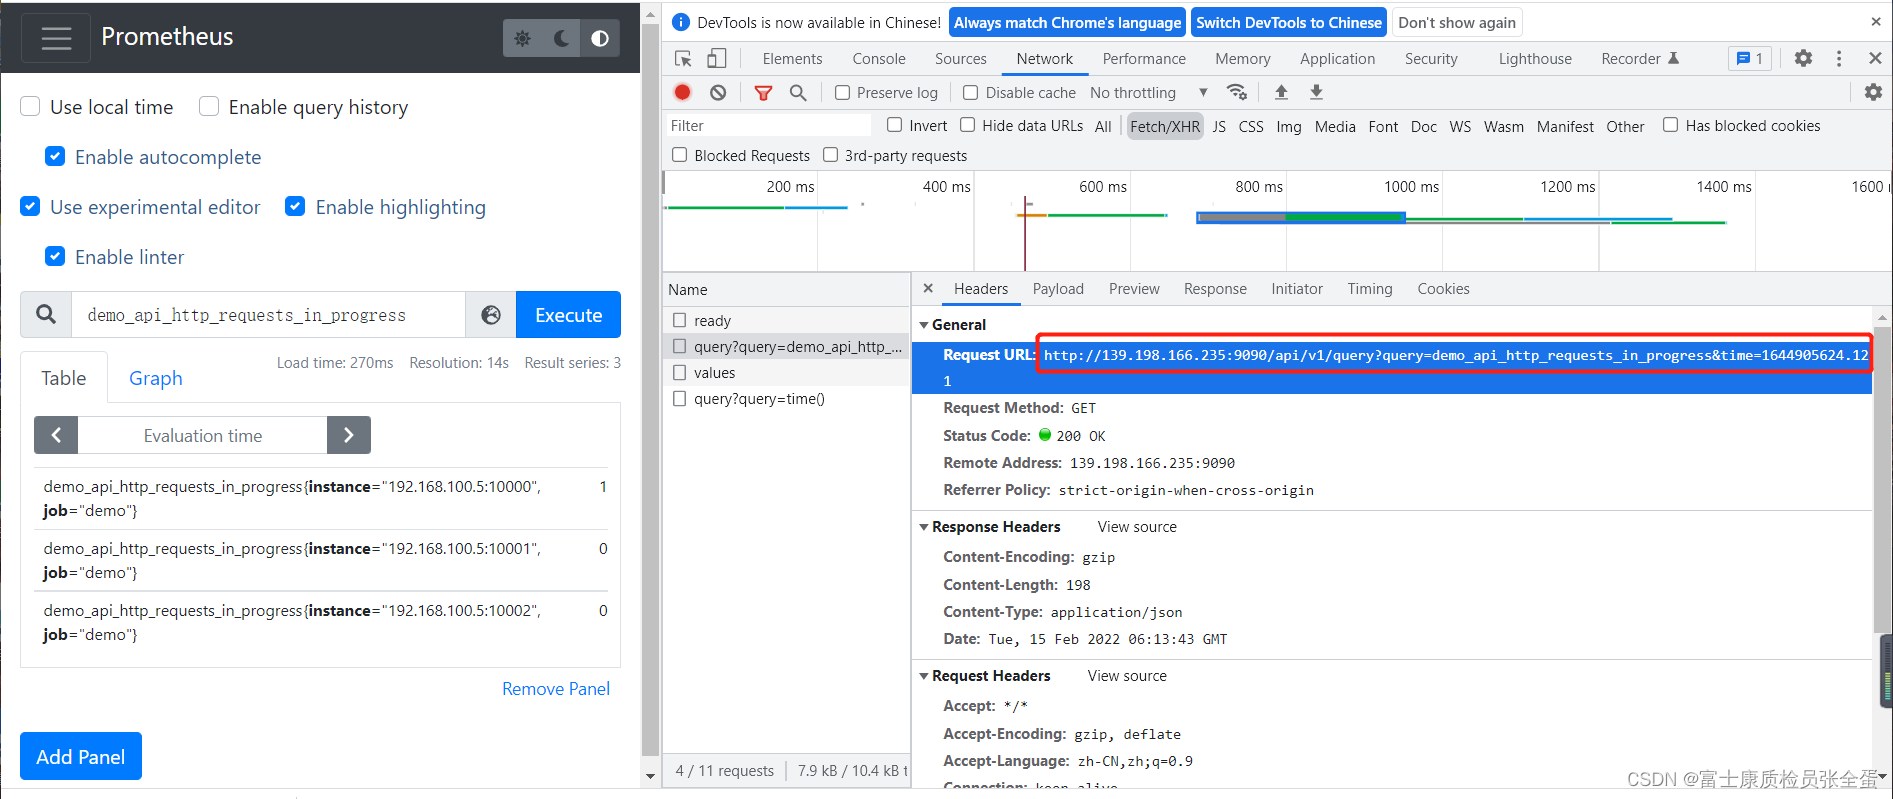Screen dimensions: 1893x799
Task: Go to previous evaluation time
Action: (x=56, y=435)
